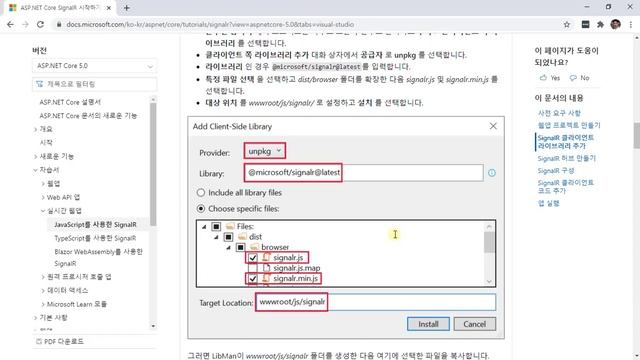Jump to 앱 실행
This screenshot has height=360, width=640.
548,203
